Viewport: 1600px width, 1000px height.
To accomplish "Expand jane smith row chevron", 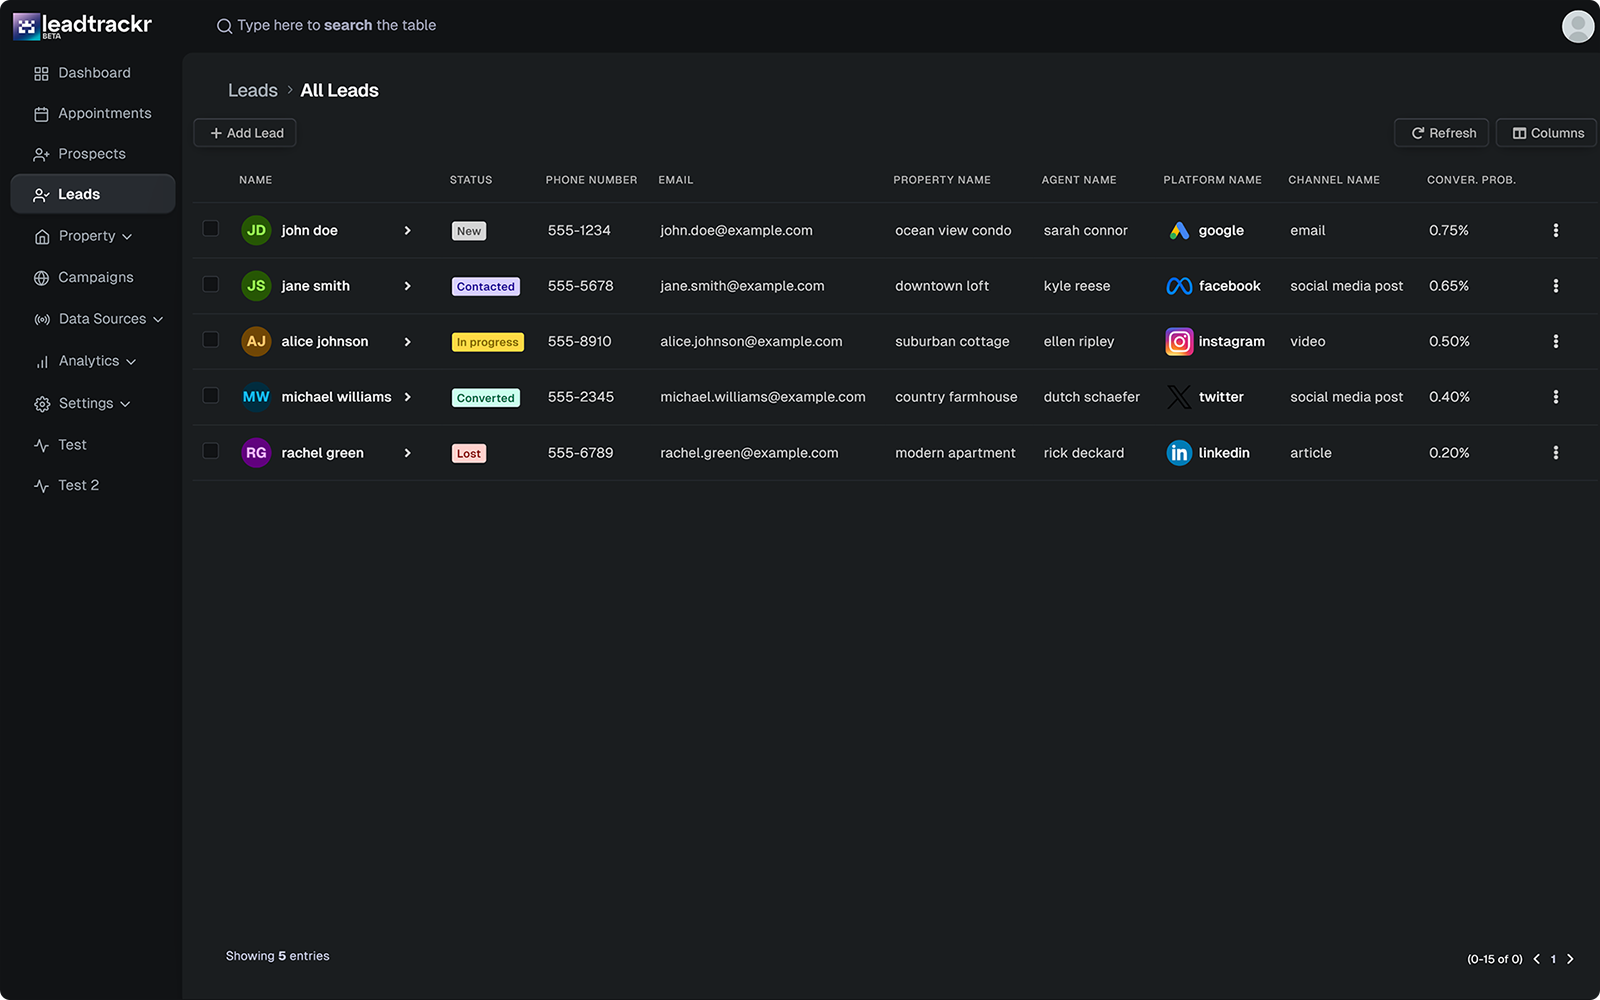I will 407,286.
